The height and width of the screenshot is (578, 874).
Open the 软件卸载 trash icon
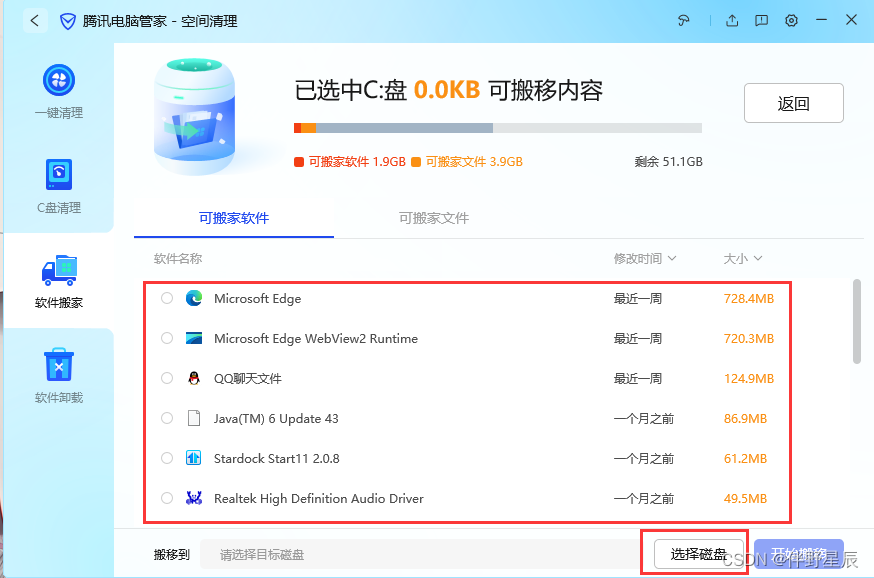[59, 365]
